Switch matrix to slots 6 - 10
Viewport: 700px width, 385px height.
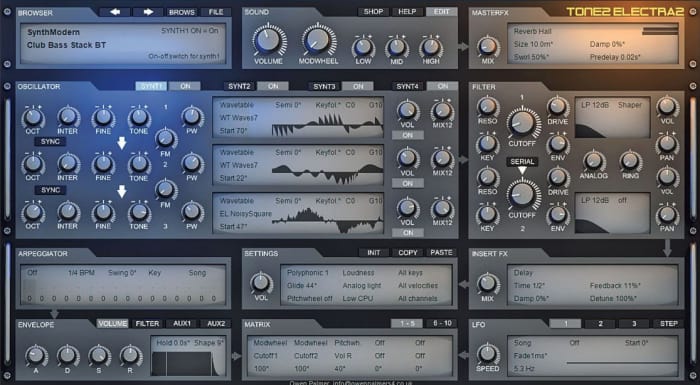coord(442,323)
